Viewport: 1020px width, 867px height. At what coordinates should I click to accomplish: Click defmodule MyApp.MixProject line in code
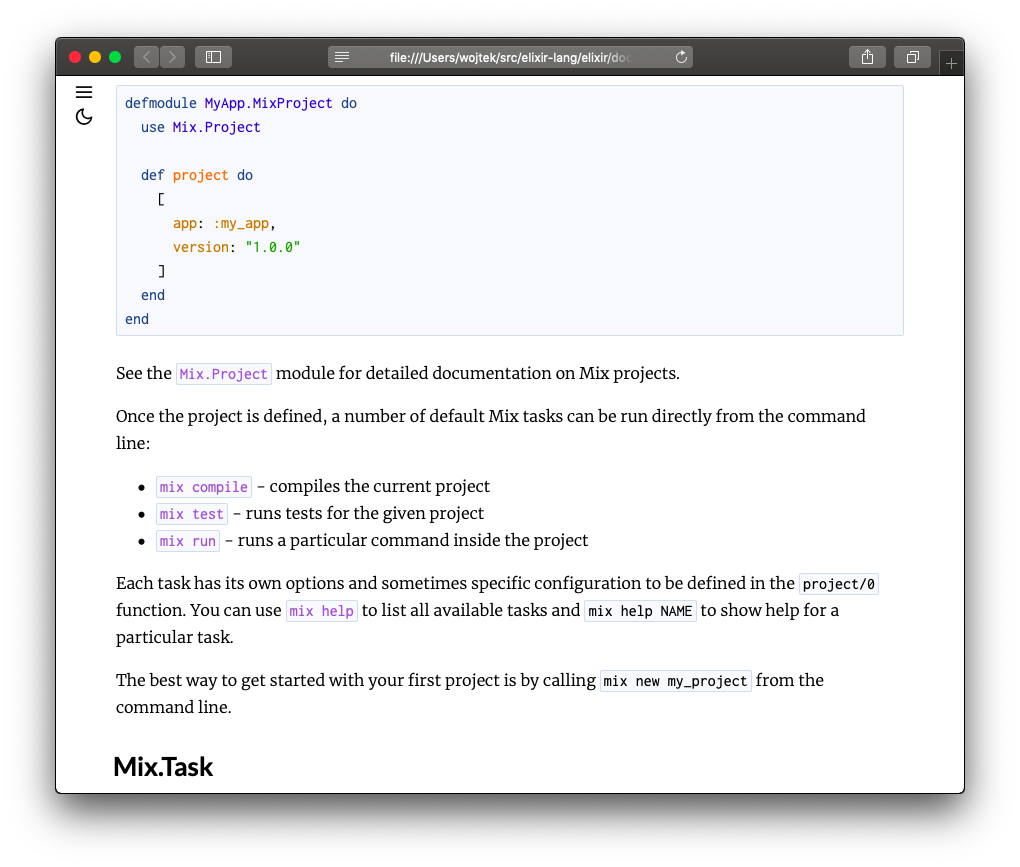[x=241, y=103]
